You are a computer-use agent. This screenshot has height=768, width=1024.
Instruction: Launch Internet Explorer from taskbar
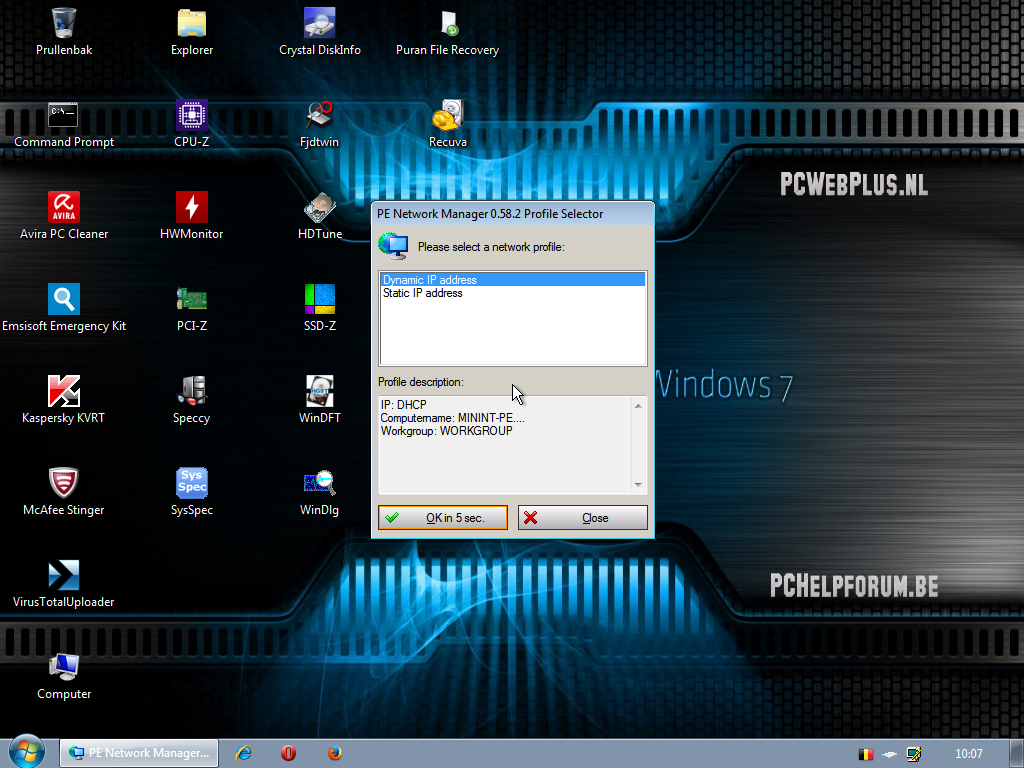click(244, 753)
